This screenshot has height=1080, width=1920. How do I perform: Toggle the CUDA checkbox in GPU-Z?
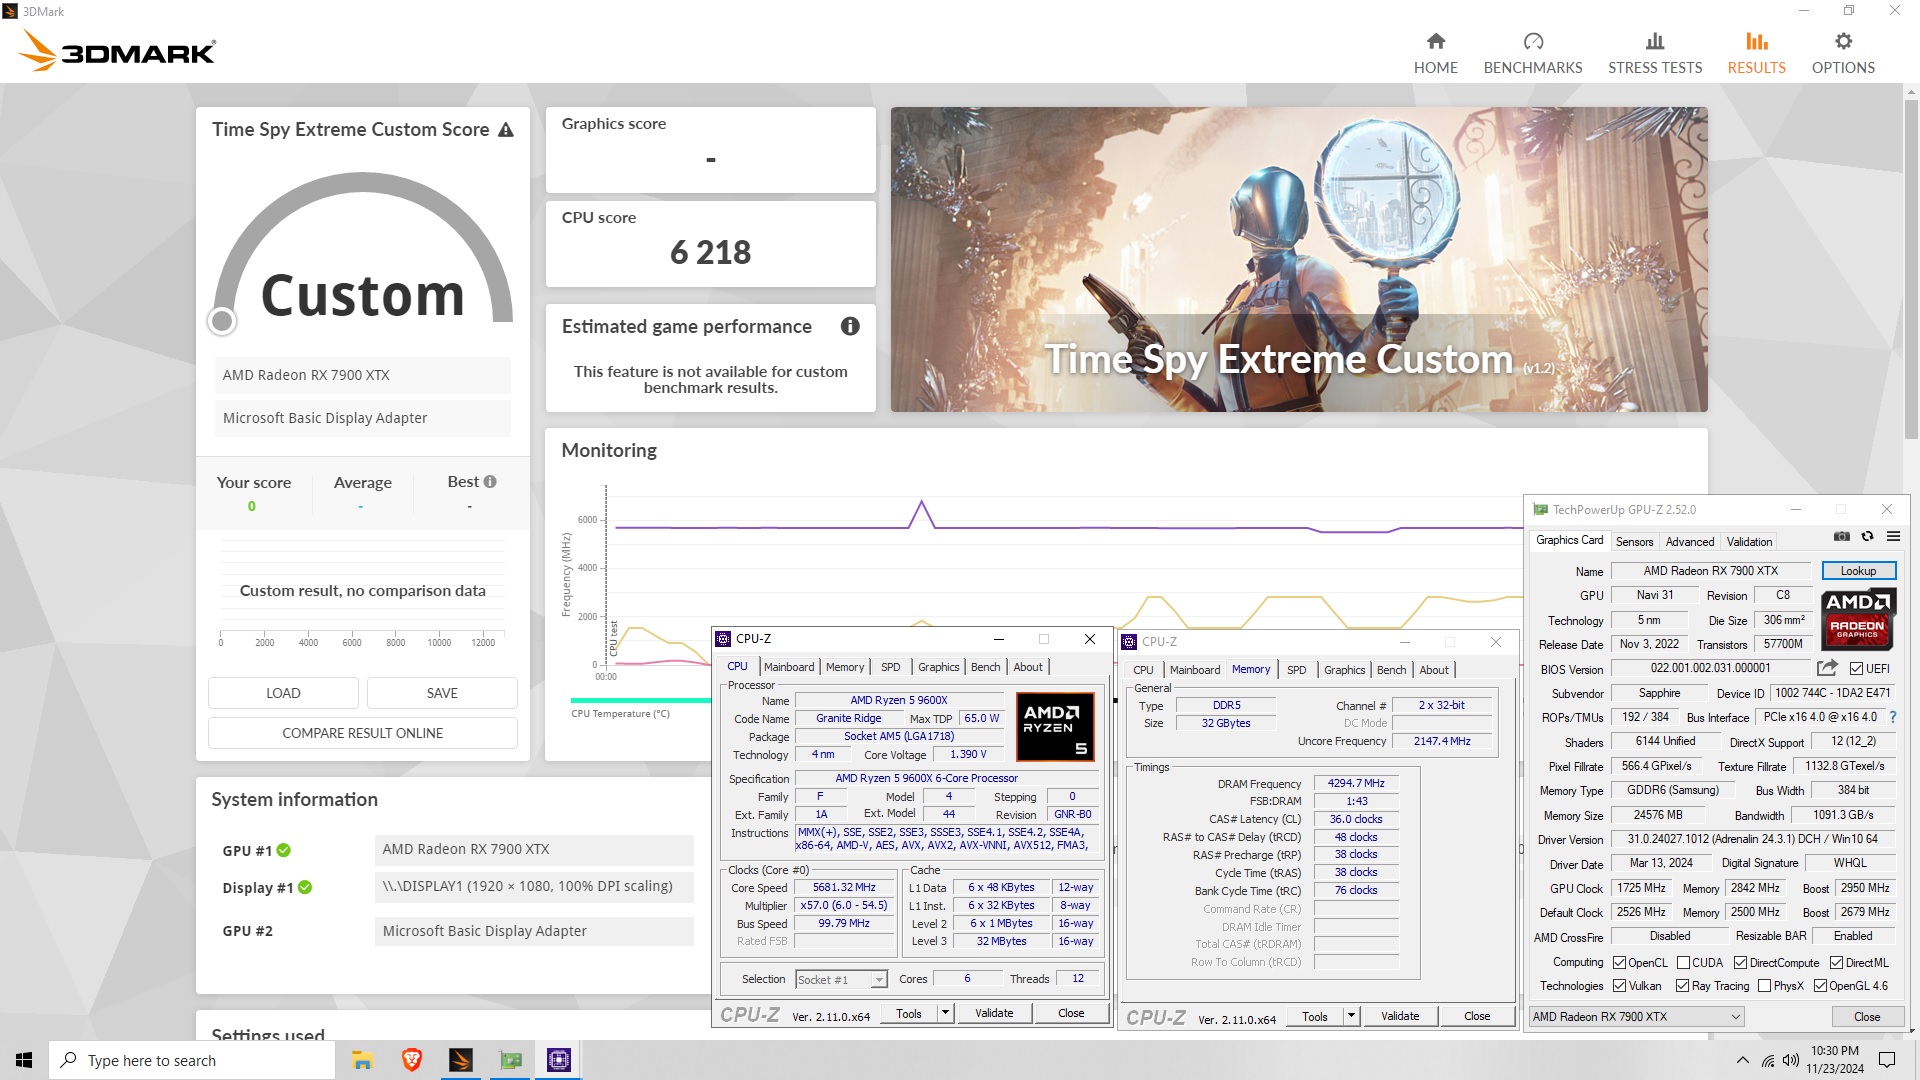click(x=1683, y=963)
